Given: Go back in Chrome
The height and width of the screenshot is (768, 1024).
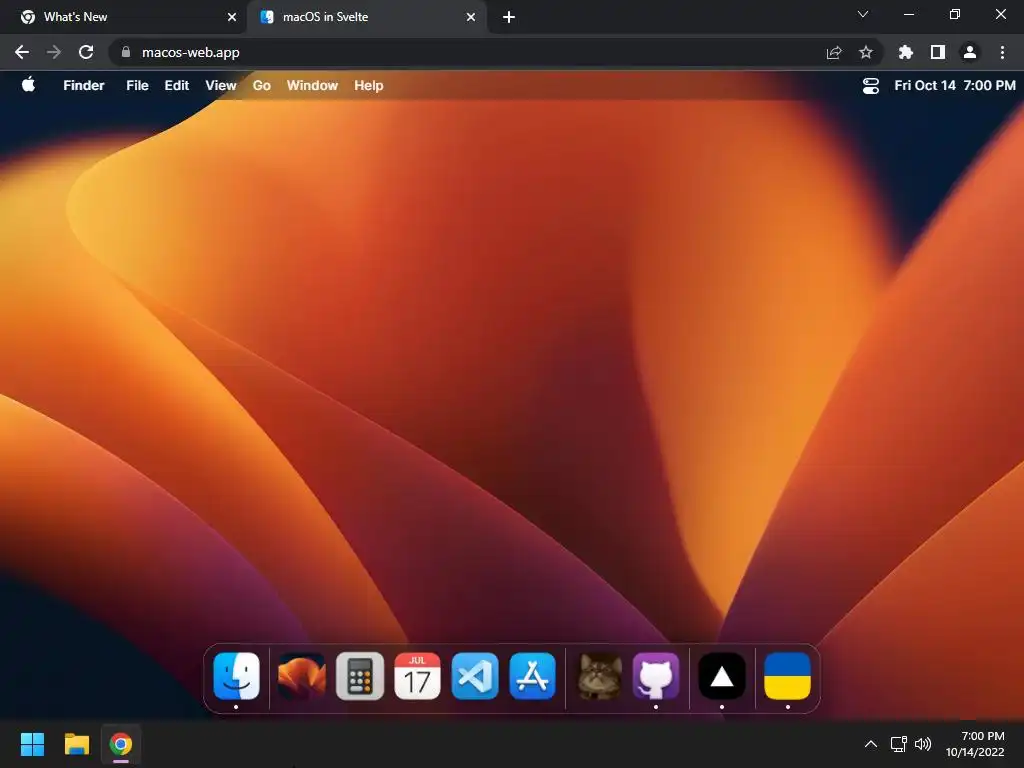Looking at the screenshot, I should [x=22, y=52].
